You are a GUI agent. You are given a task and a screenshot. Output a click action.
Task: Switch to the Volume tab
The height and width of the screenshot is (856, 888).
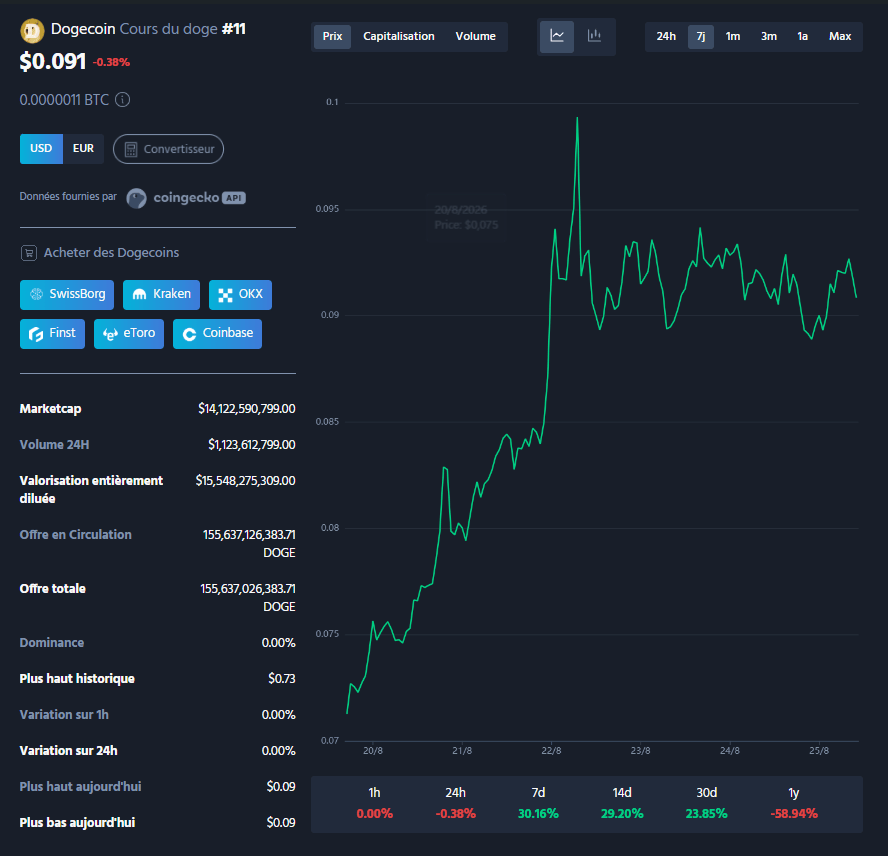[476, 36]
